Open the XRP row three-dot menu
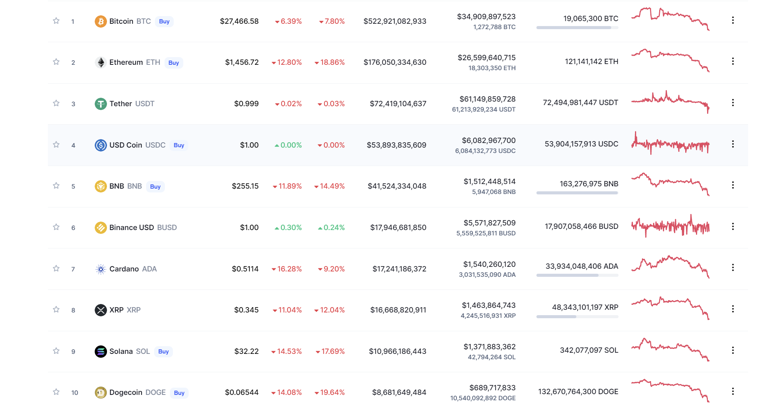Image resolution: width=760 pixels, height=411 pixels. pos(733,309)
